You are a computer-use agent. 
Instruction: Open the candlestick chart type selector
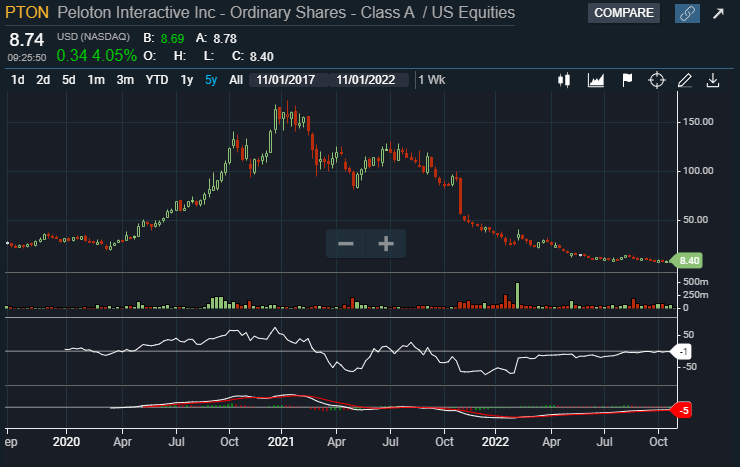(x=564, y=80)
